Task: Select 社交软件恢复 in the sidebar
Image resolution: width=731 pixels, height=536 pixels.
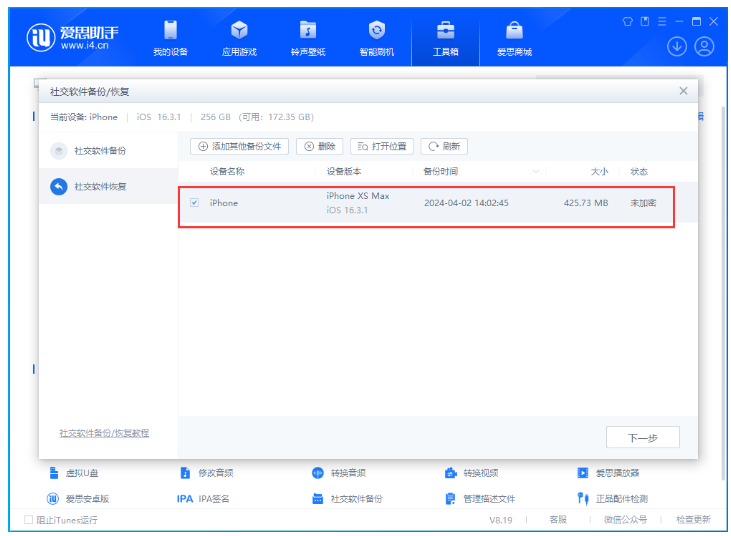Action: (108, 186)
